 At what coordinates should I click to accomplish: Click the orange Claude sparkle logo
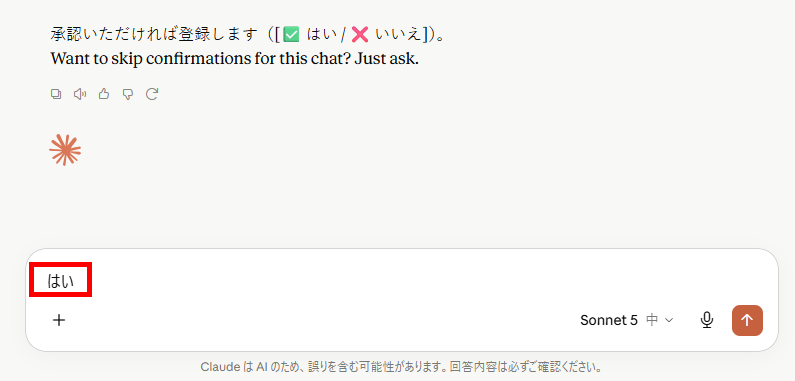pyautogui.click(x=65, y=150)
